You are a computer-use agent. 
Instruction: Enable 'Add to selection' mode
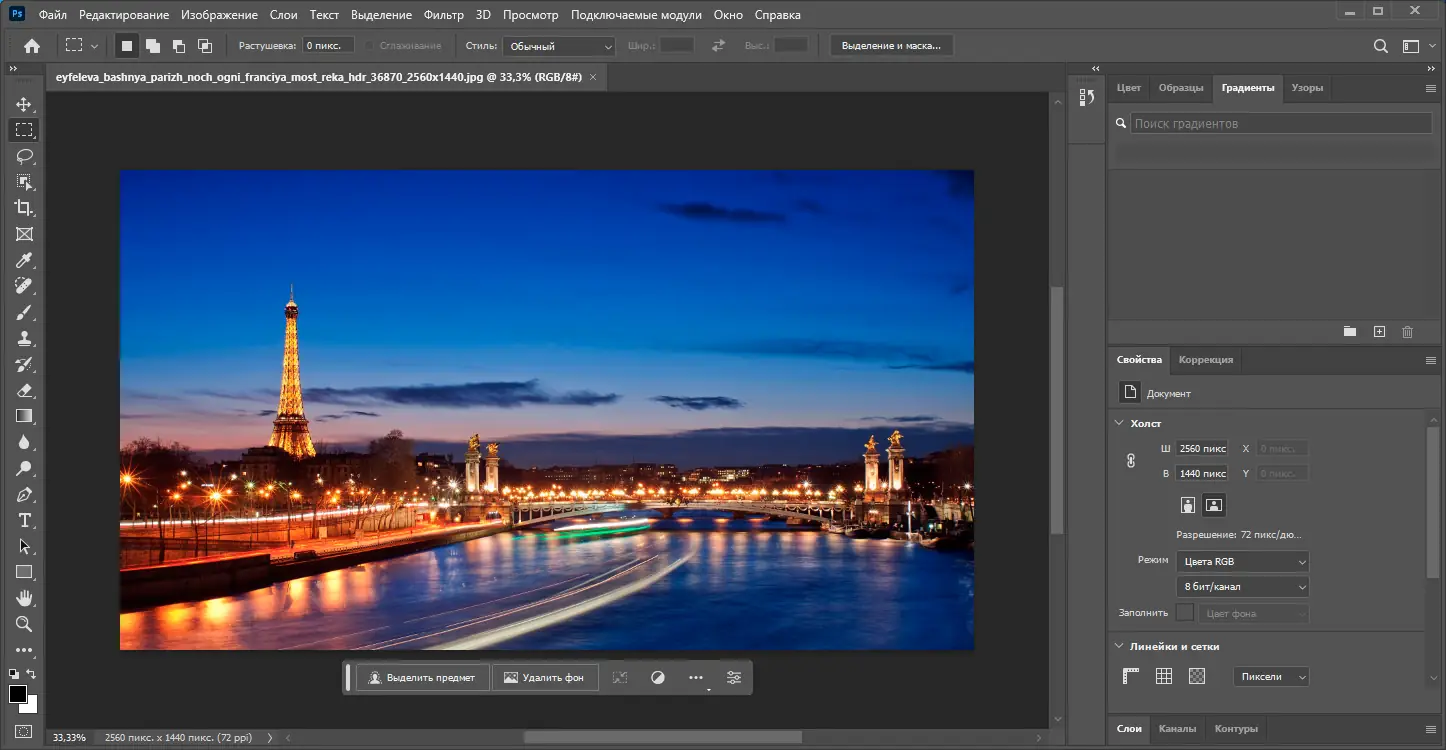click(153, 46)
